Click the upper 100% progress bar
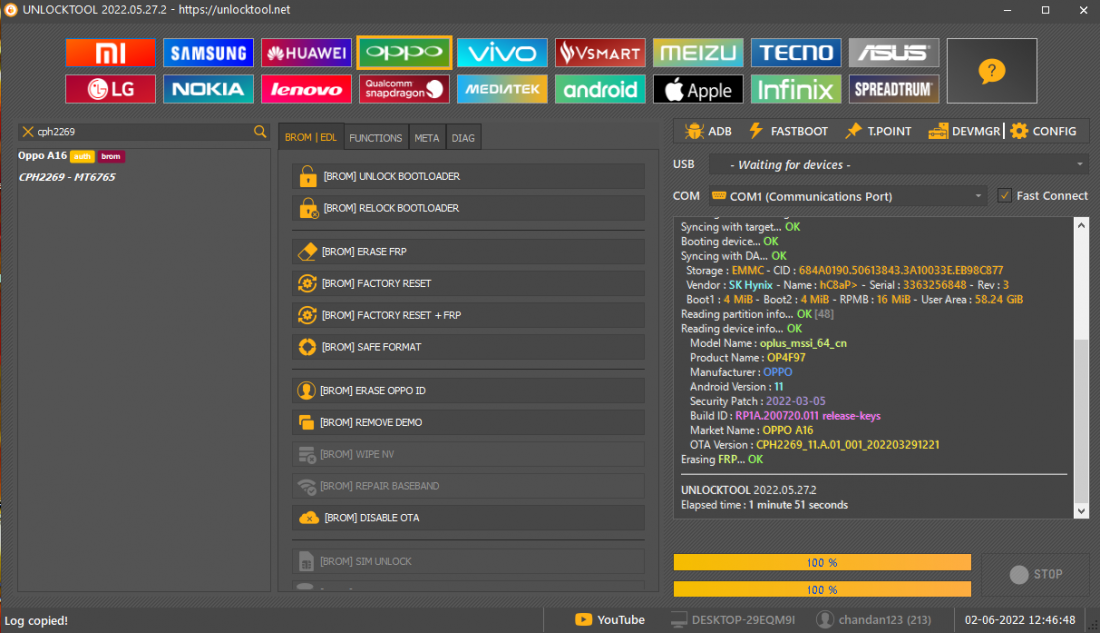The width and height of the screenshot is (1100, 633). [x=822, y=562]
